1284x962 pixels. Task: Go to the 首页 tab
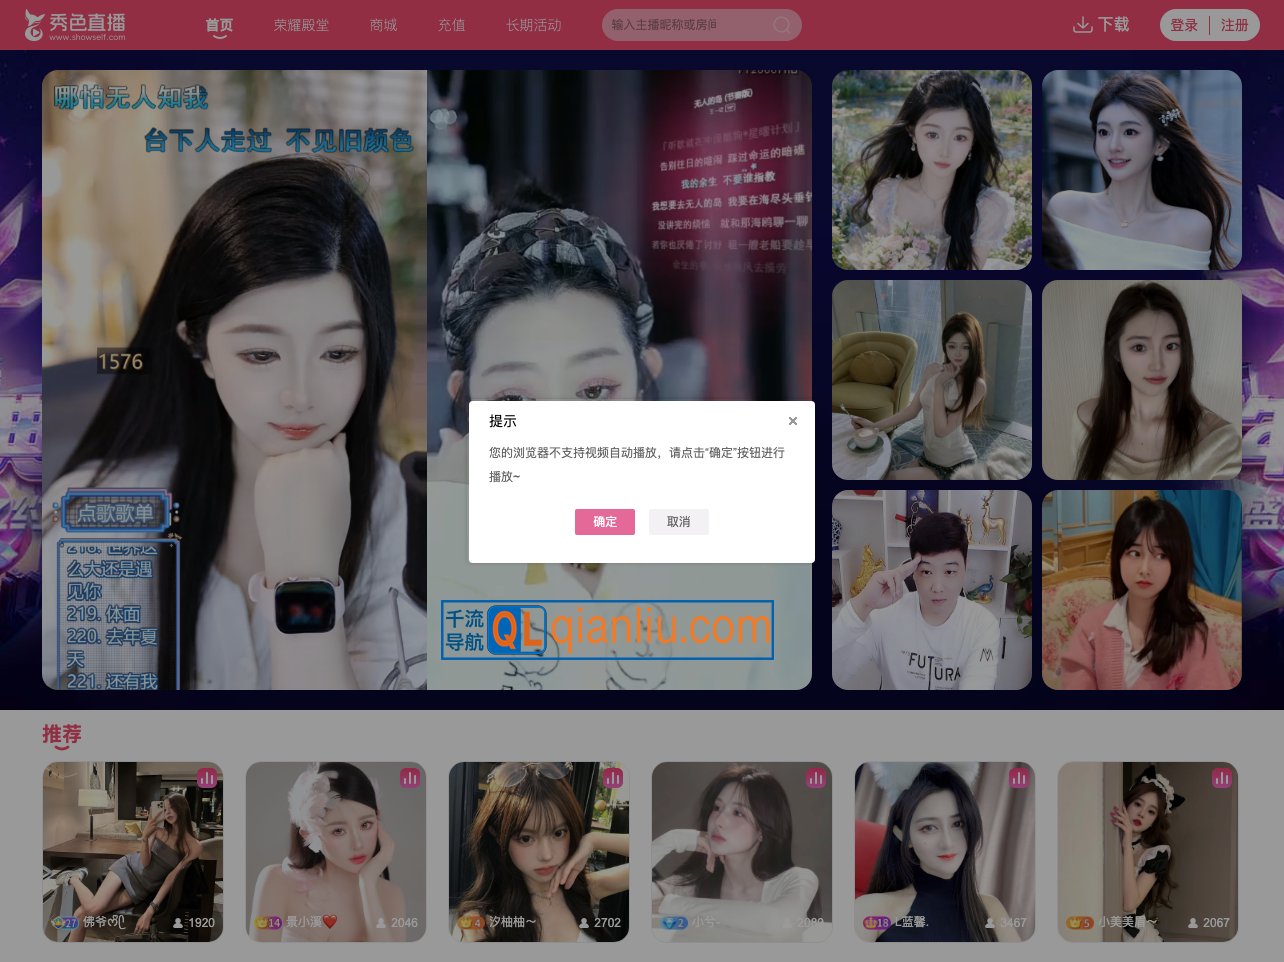(x=219, y=25)
